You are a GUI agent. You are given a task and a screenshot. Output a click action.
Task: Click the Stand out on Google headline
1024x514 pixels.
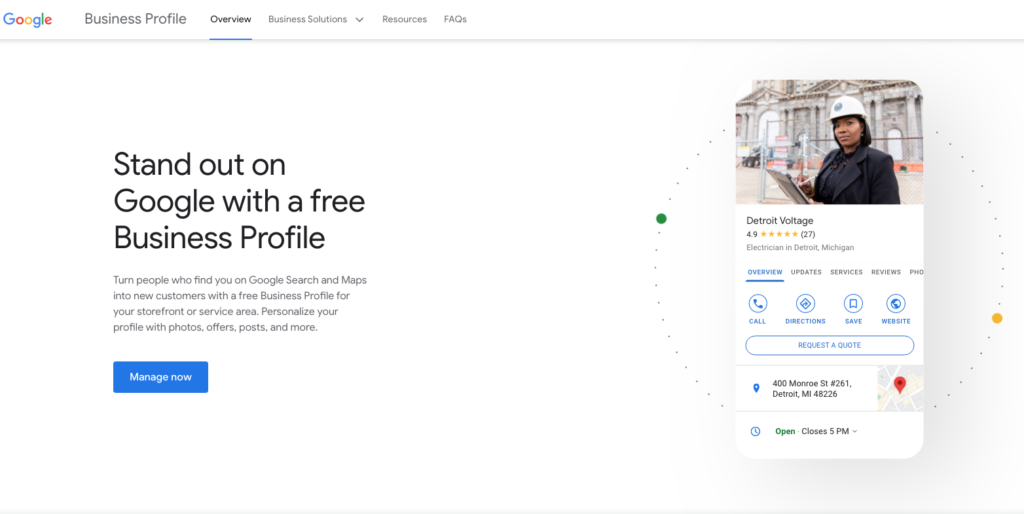click(x=239, y=201)
